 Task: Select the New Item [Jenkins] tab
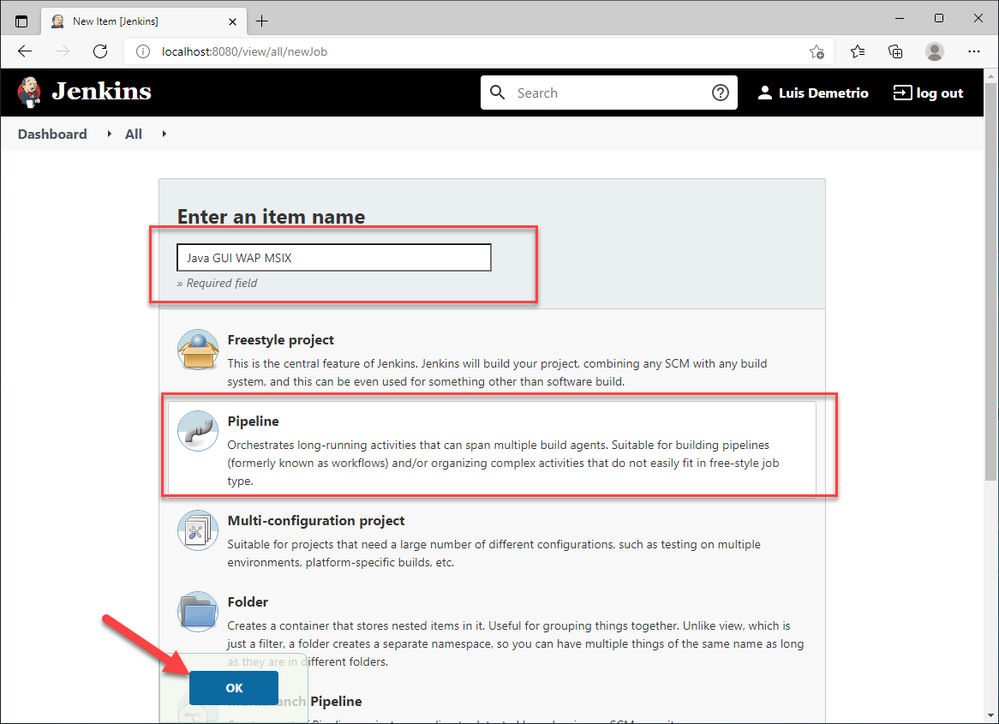click(145, 21)
